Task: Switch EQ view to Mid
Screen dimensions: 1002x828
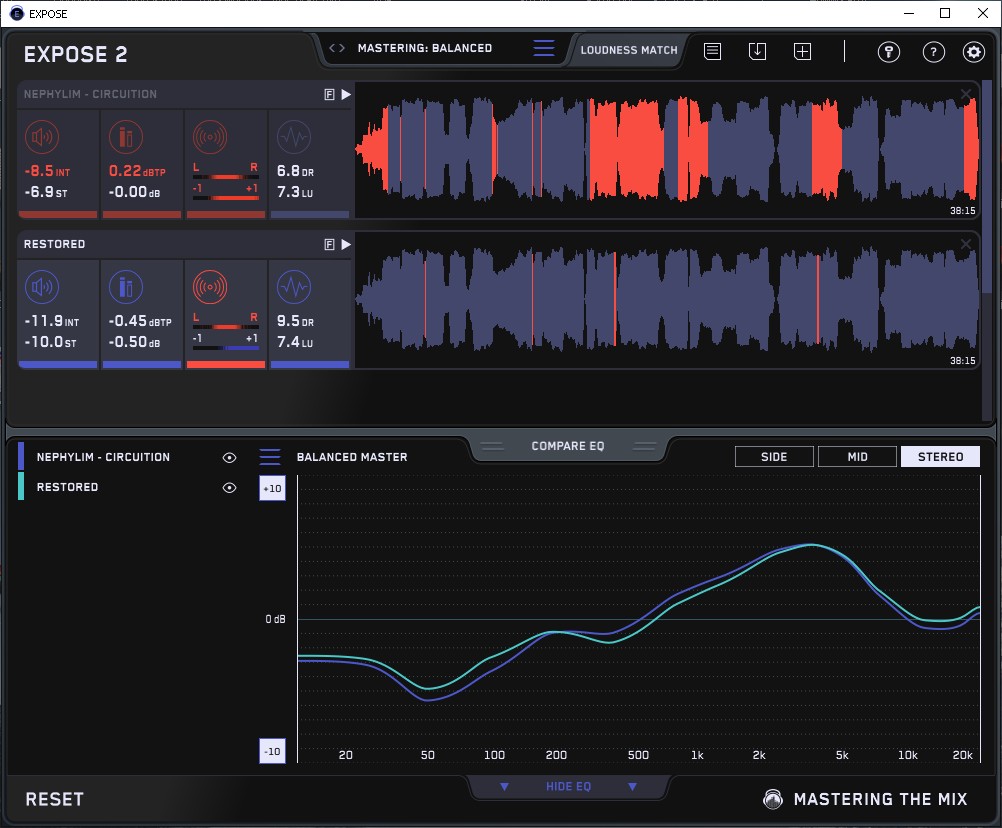Action: [x=856, y=457]
